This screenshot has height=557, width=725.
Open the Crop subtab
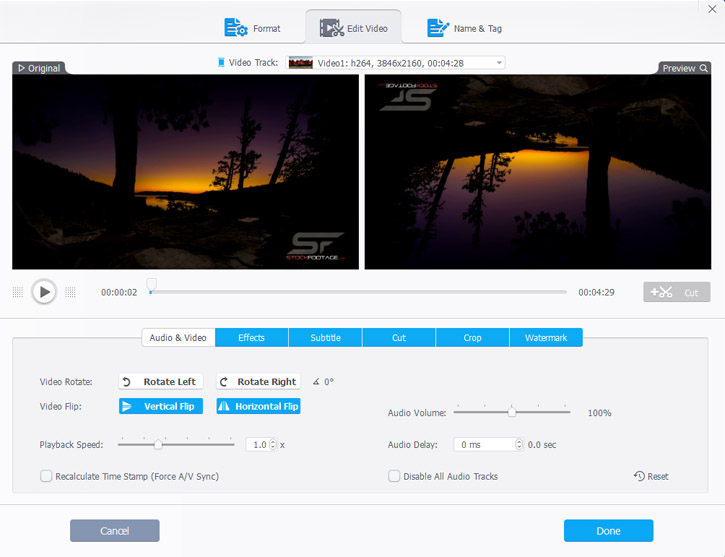[473, 337]
